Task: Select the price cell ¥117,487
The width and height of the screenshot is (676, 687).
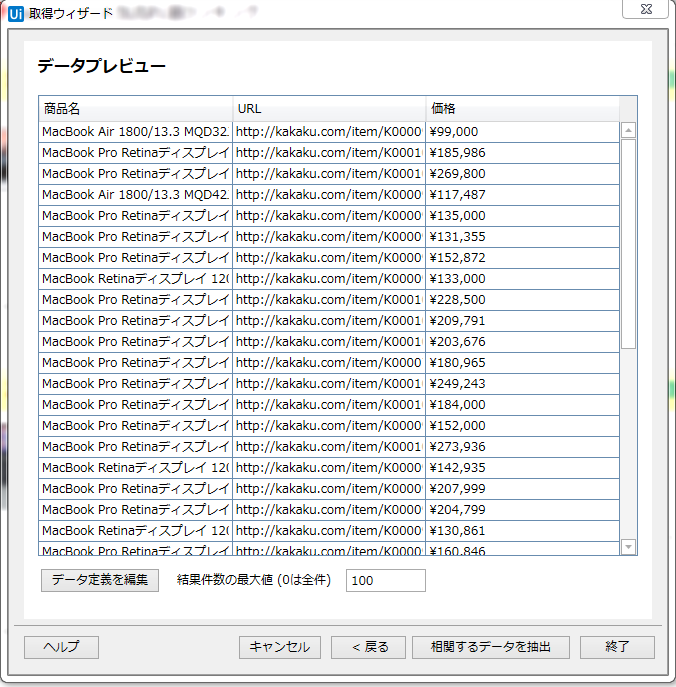Action: click(x=523, y=195)
